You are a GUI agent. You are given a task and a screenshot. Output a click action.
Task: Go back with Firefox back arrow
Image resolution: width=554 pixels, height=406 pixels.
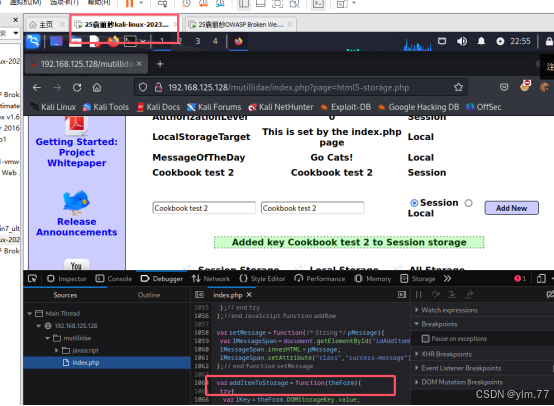coord(37,87)
